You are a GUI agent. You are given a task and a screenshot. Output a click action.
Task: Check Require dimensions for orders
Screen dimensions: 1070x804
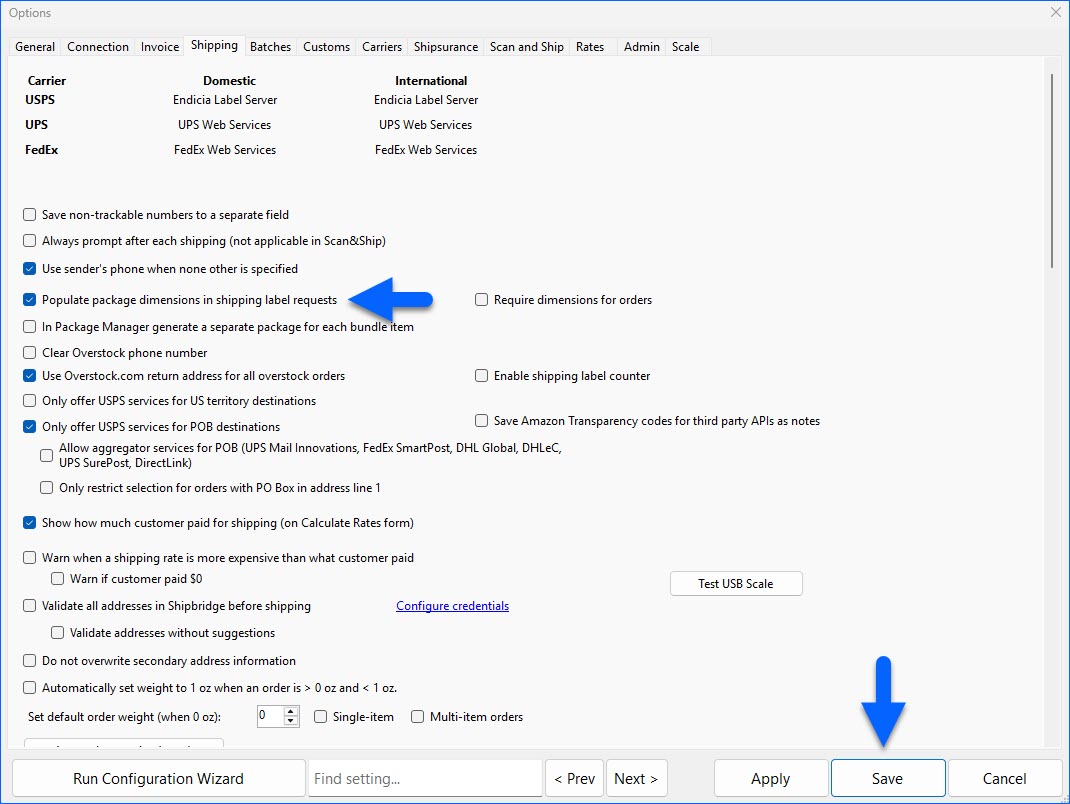482,300
